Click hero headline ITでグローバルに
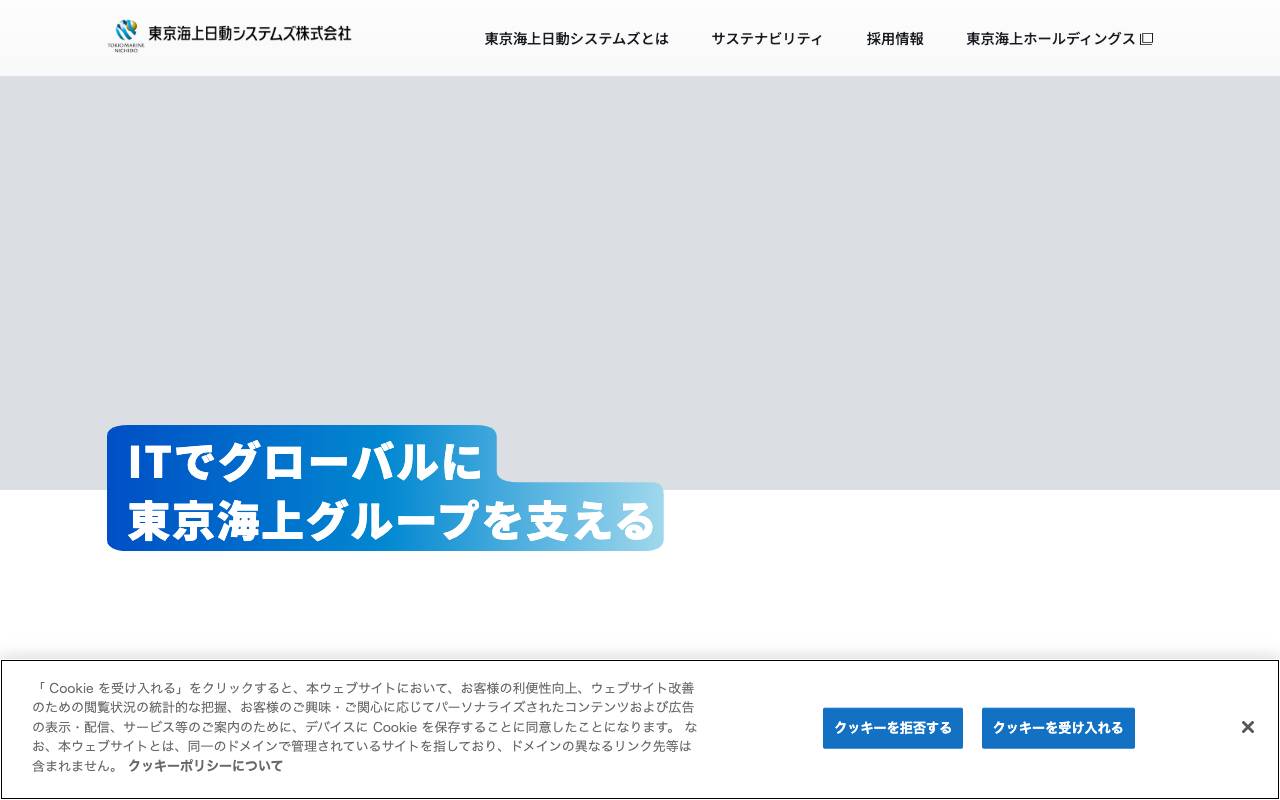This screenshot has height=800, width=1280. pyautogui.click(x=305, y=461)
